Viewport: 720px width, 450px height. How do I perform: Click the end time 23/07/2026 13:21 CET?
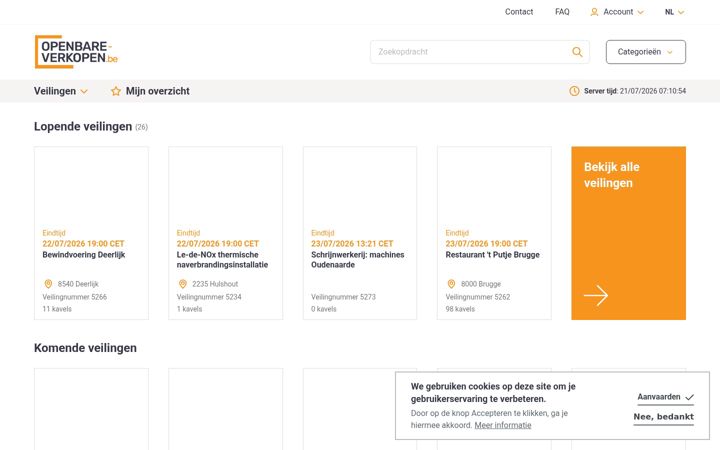click(352, 244)
